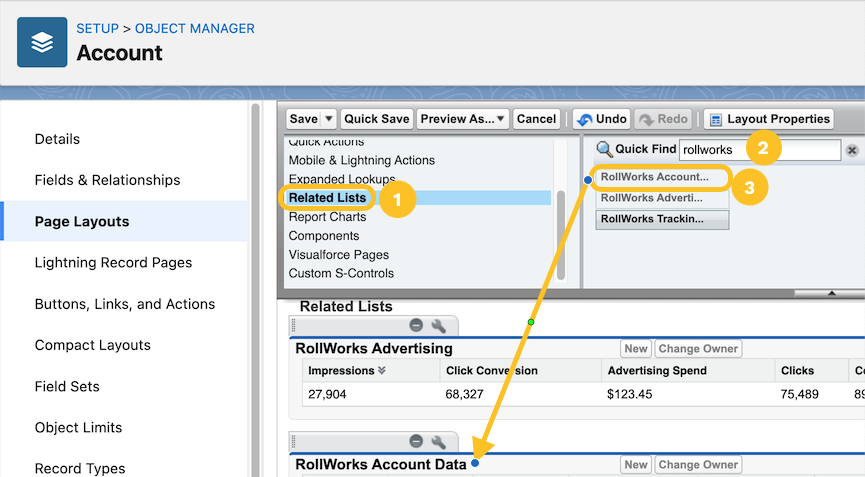
Task: Open Layout Properties
Action: 769,119
